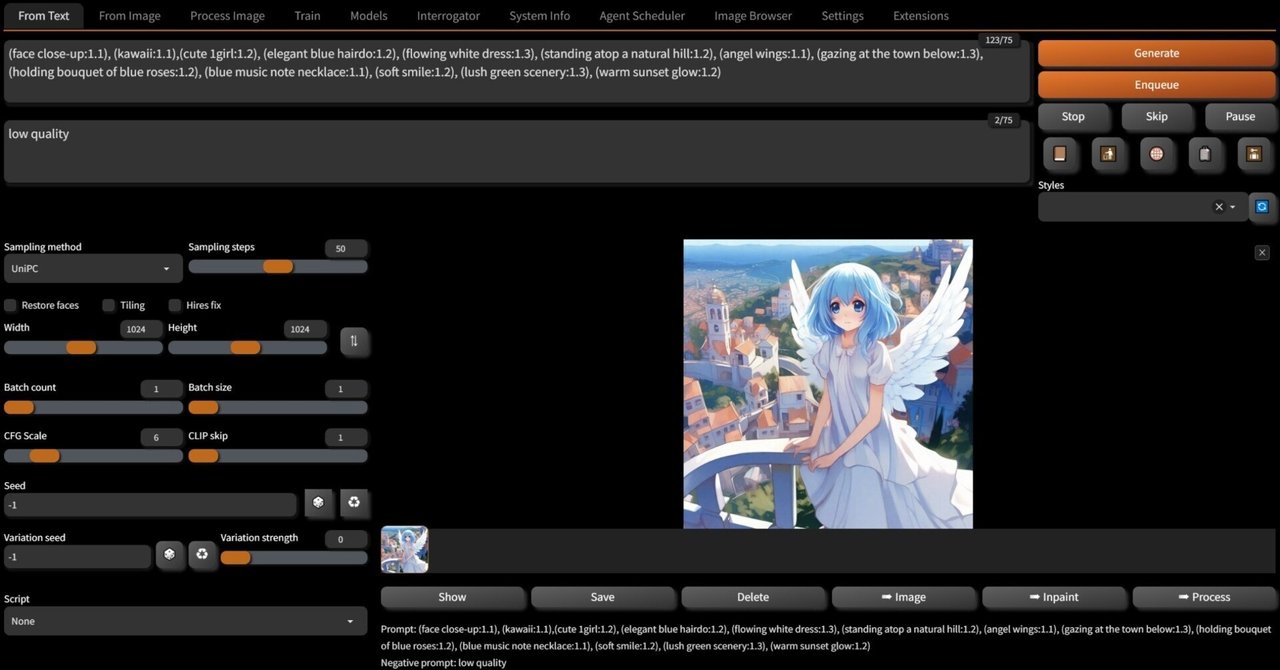
Task: Enable the Restore faces checkbox
Action: point(10,305)
